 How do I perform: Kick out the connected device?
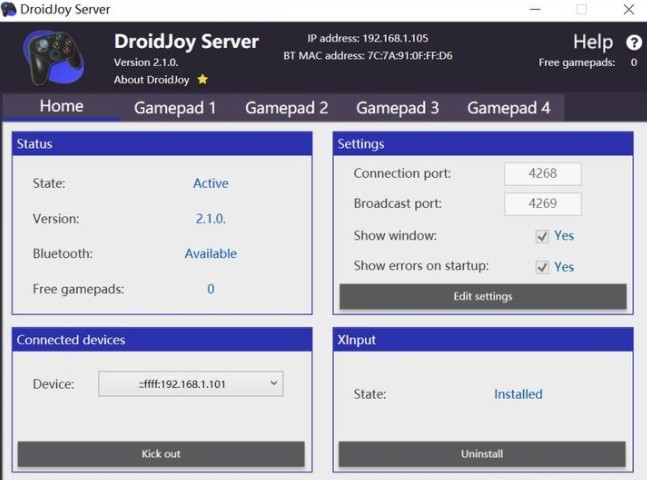point(161,454)
